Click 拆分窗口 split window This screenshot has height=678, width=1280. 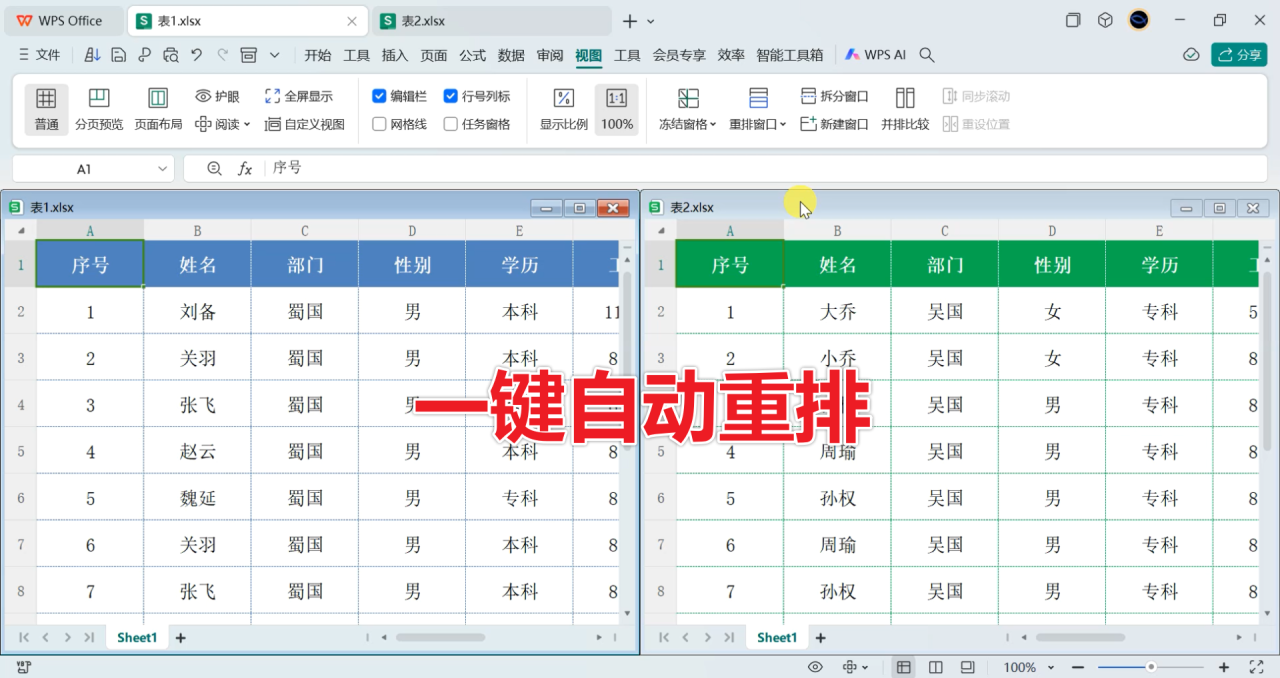(835, 96)
